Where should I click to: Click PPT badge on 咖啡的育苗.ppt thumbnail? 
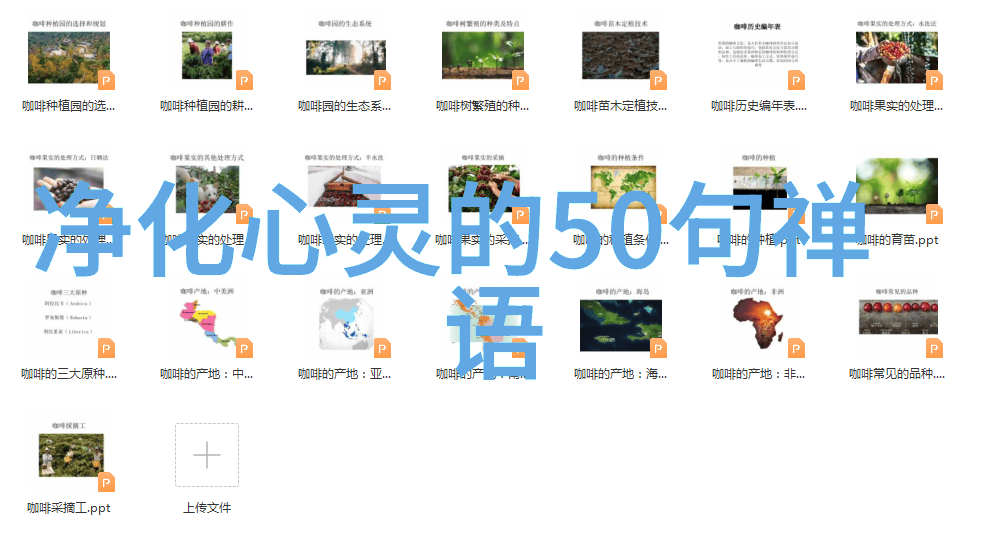(934, 214)
